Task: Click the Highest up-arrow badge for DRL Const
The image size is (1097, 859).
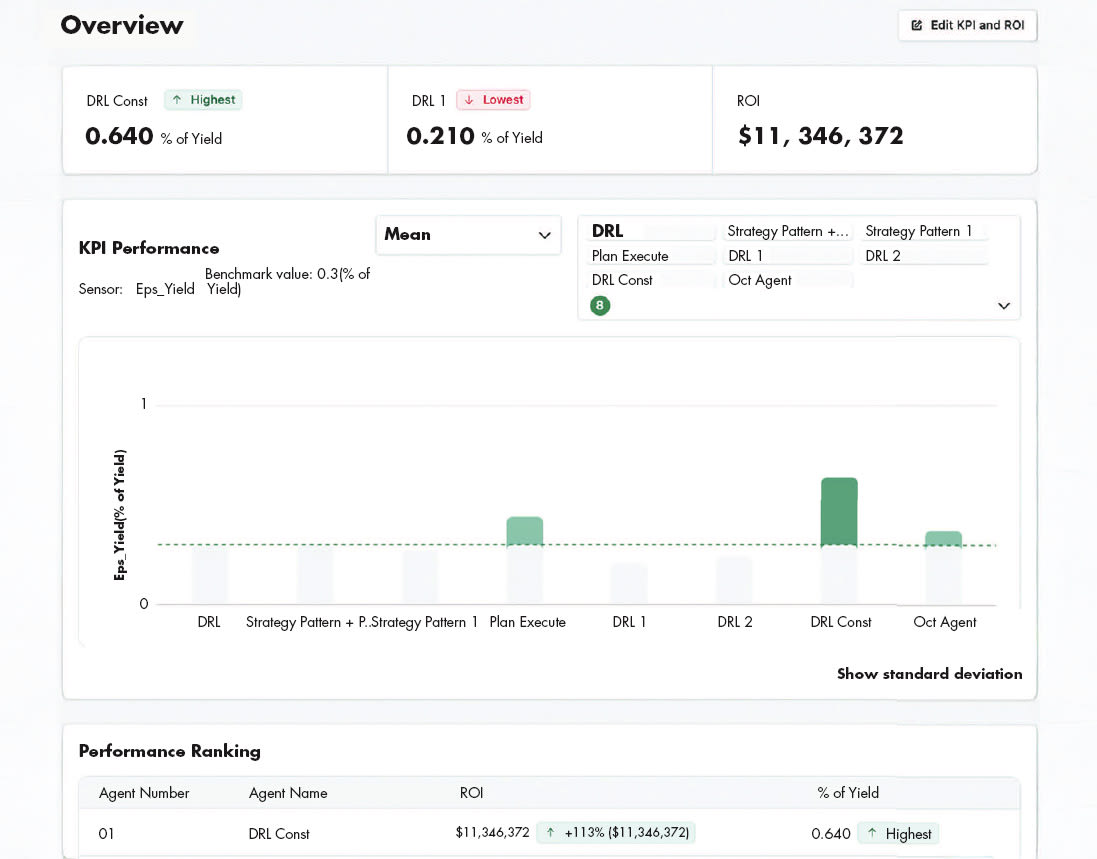Action: pos(204,100)
